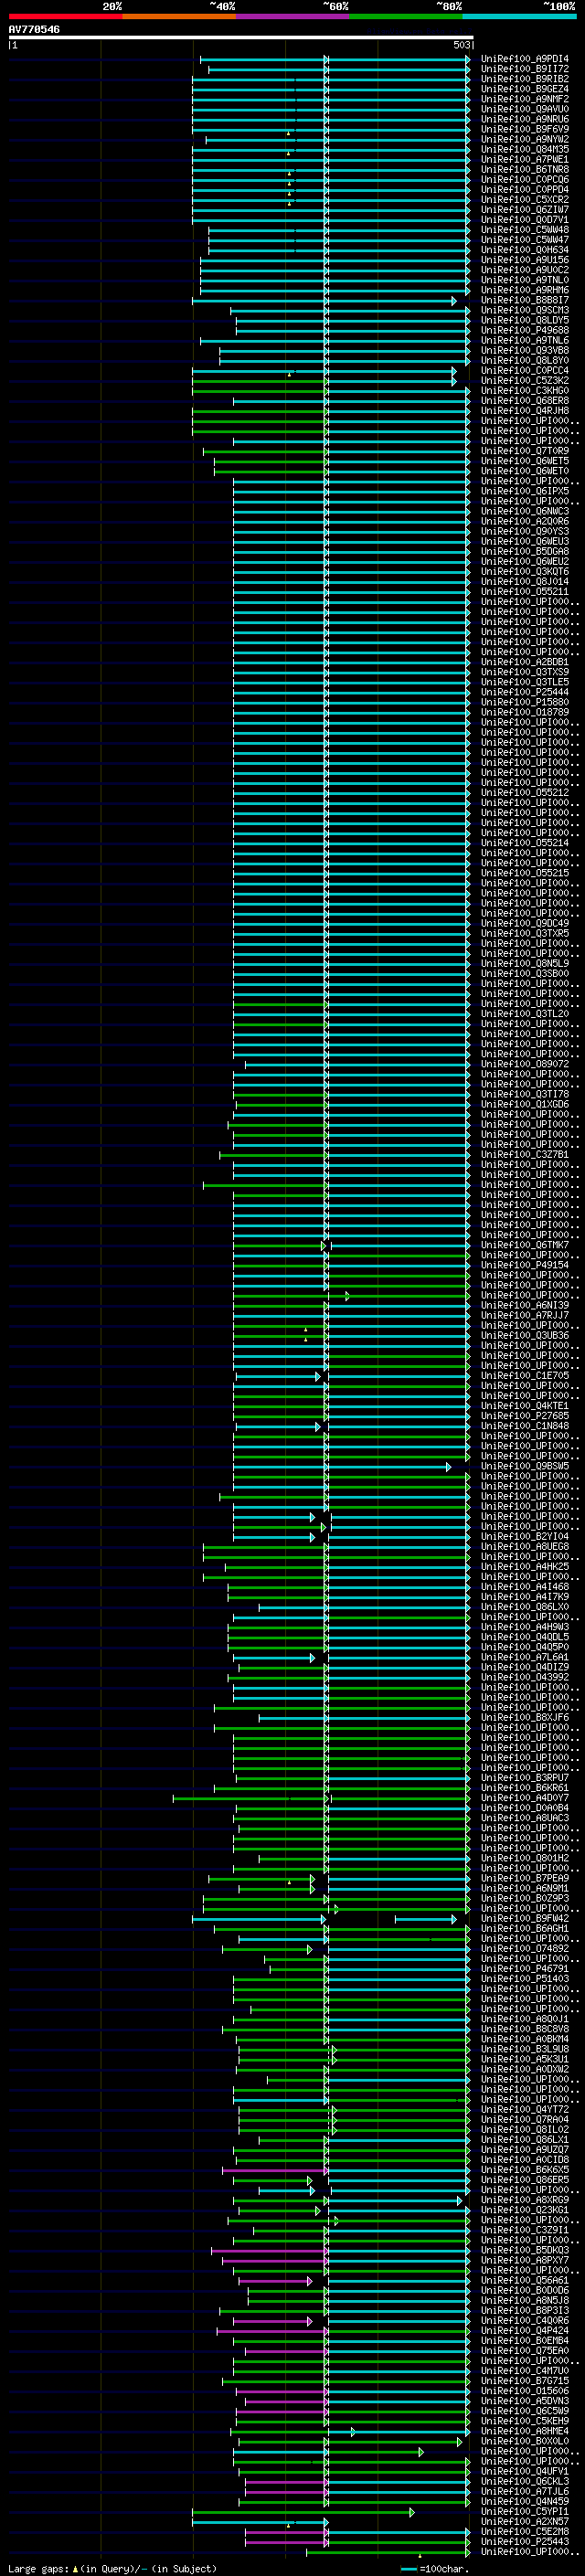Select label UniRef100_O74892
The height and width of the screenshot is (2576, 585).
(x=524, y=1948)
